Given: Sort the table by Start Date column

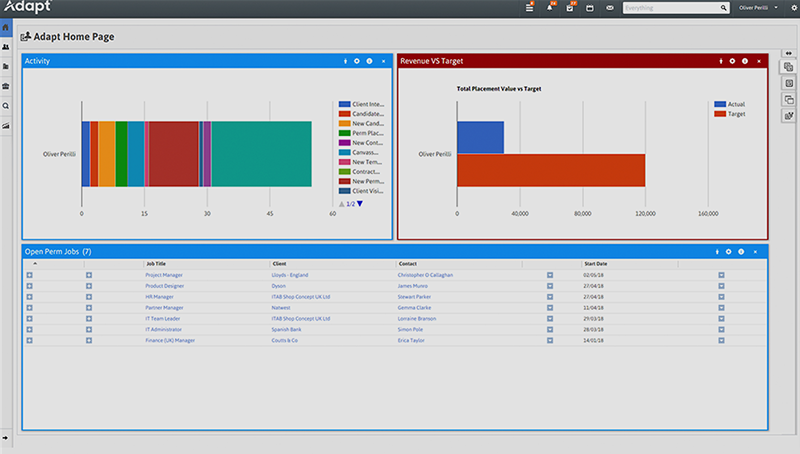Looking at the screenshot, I should click(x=595, y=264).
